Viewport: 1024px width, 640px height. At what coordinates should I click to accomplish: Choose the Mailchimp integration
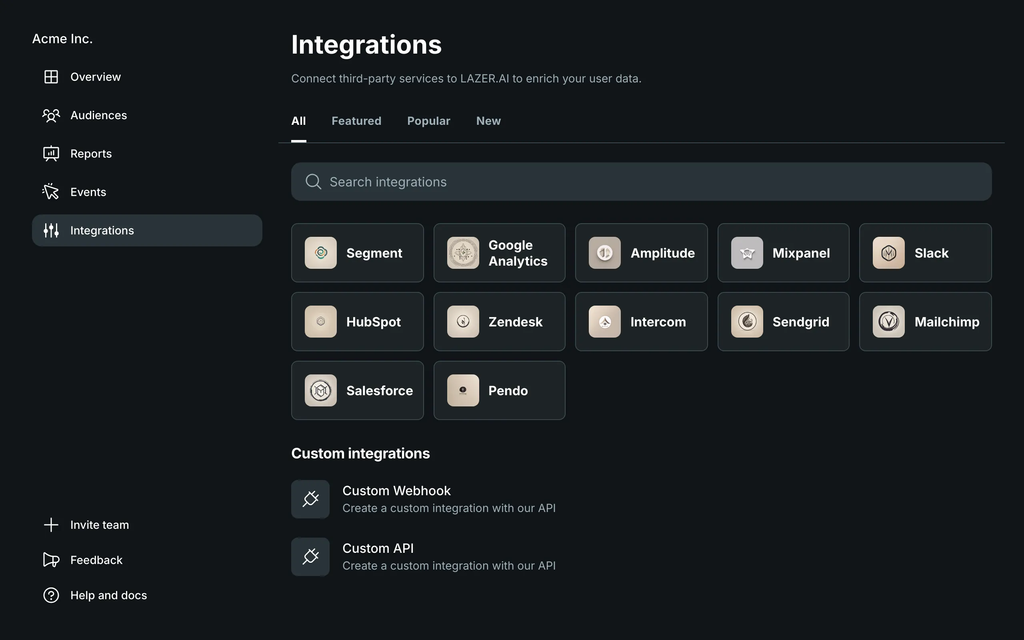tap(925, 322)
